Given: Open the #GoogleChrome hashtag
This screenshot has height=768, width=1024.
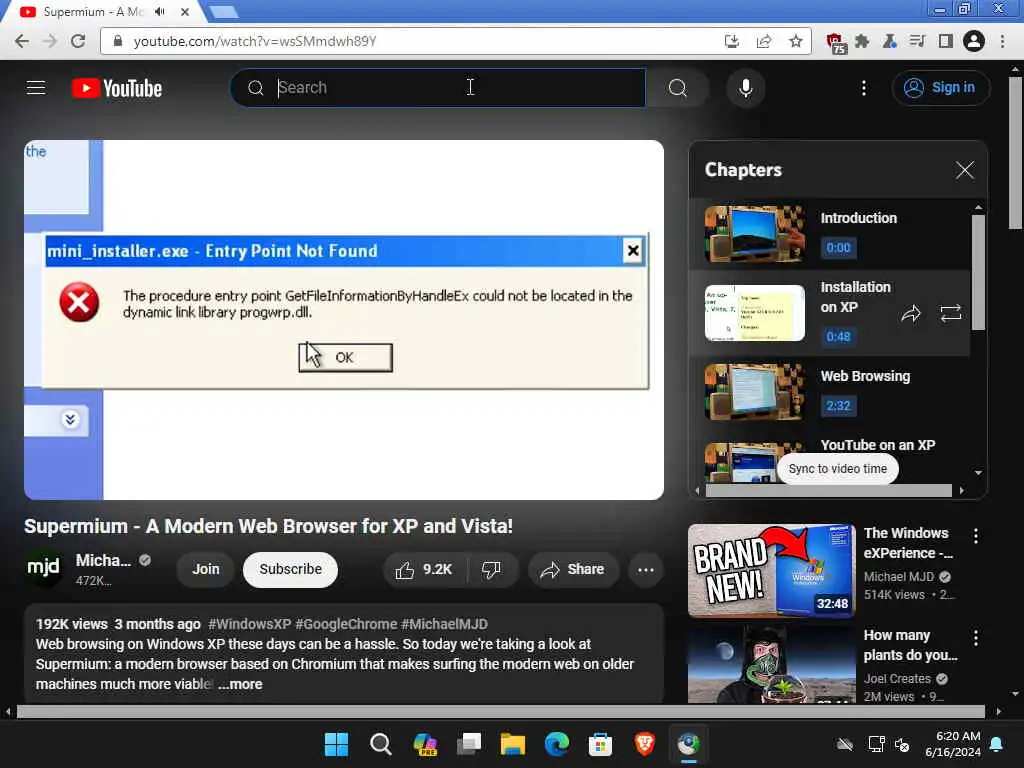Looking at the screenshot, I should 346,624.
